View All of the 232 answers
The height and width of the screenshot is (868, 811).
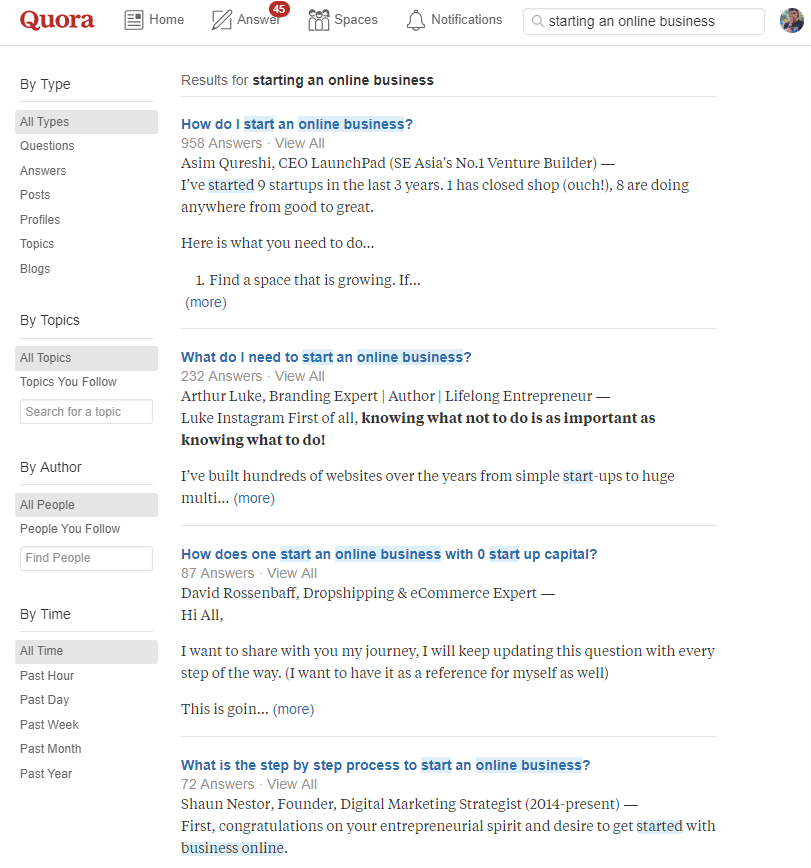point(299,376)
